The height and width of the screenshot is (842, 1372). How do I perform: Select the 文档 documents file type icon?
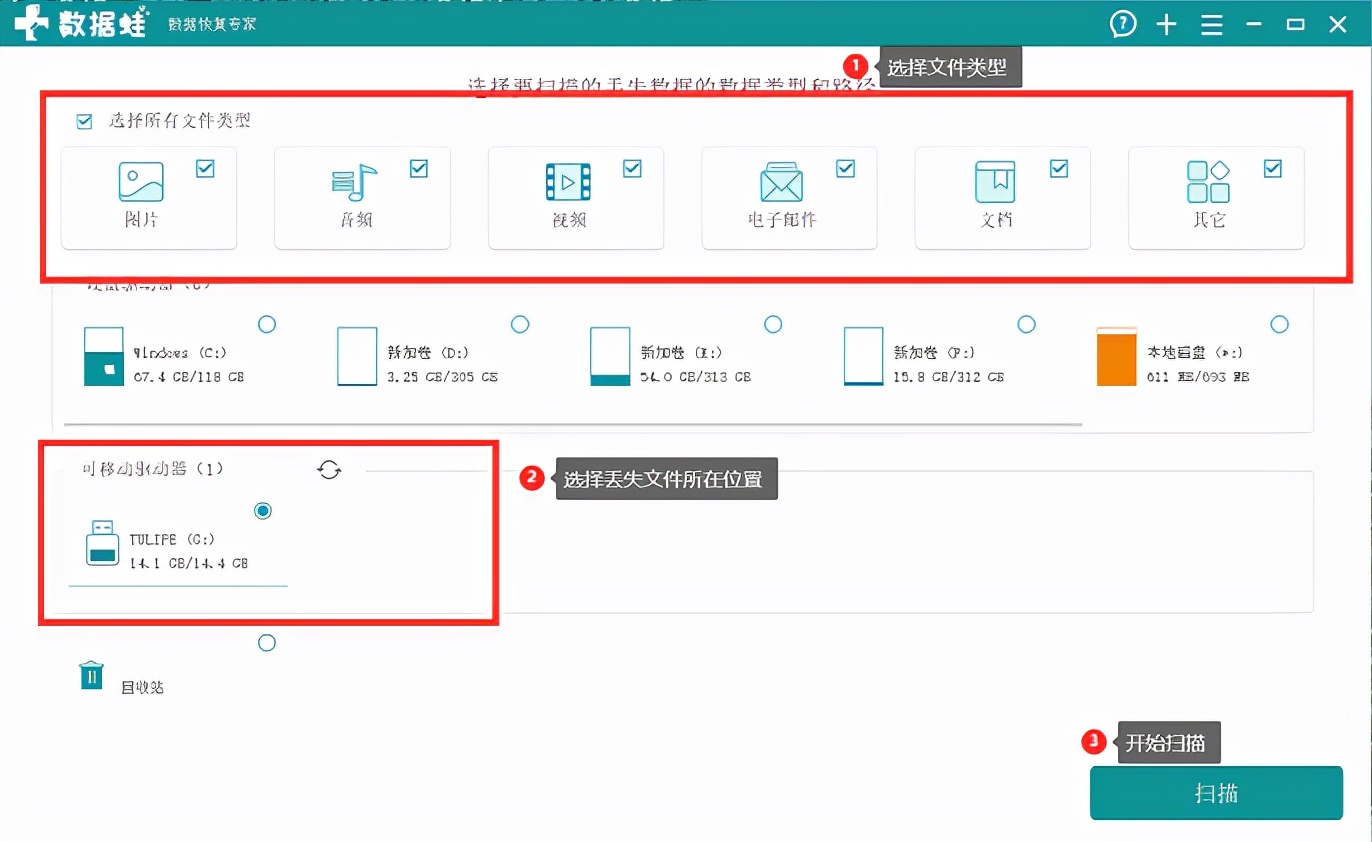[x=994, y=183]
